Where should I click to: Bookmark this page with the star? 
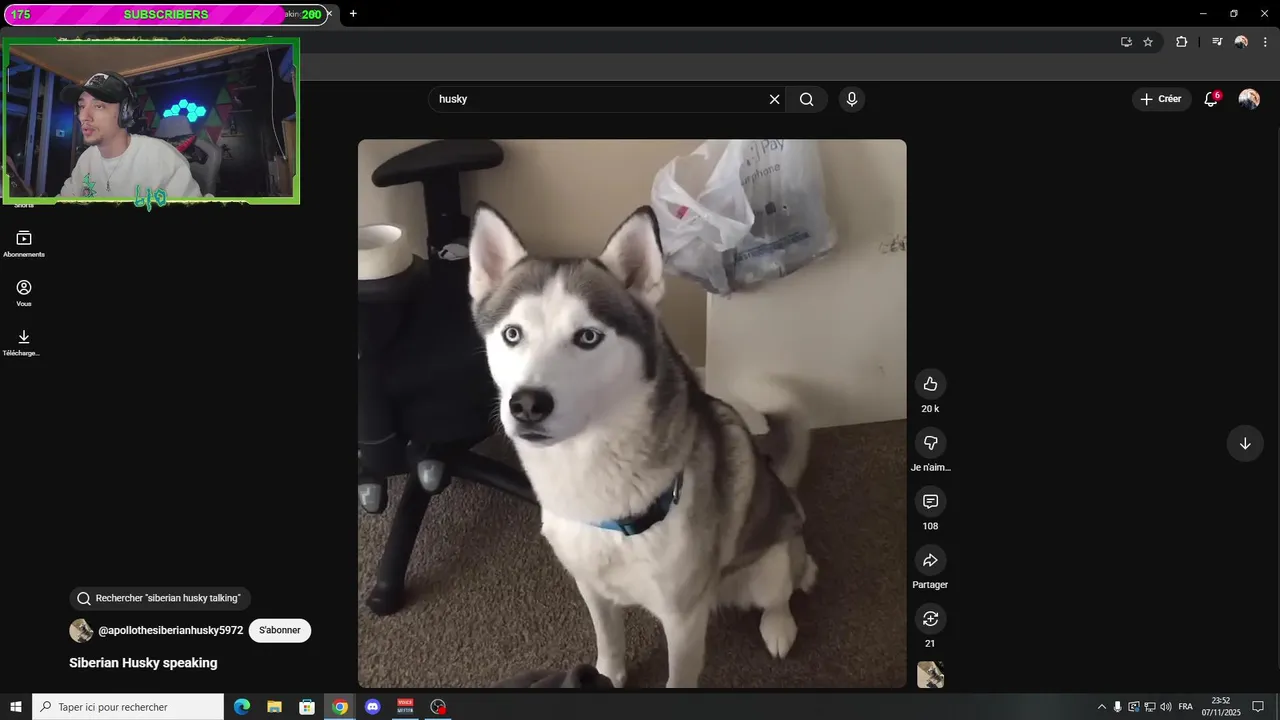(x=1148, y=42)
